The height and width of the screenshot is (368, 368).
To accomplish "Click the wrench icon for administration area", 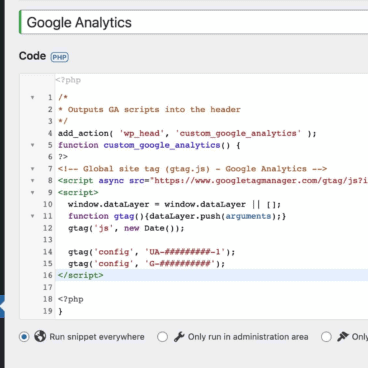I will coord(179,337).
